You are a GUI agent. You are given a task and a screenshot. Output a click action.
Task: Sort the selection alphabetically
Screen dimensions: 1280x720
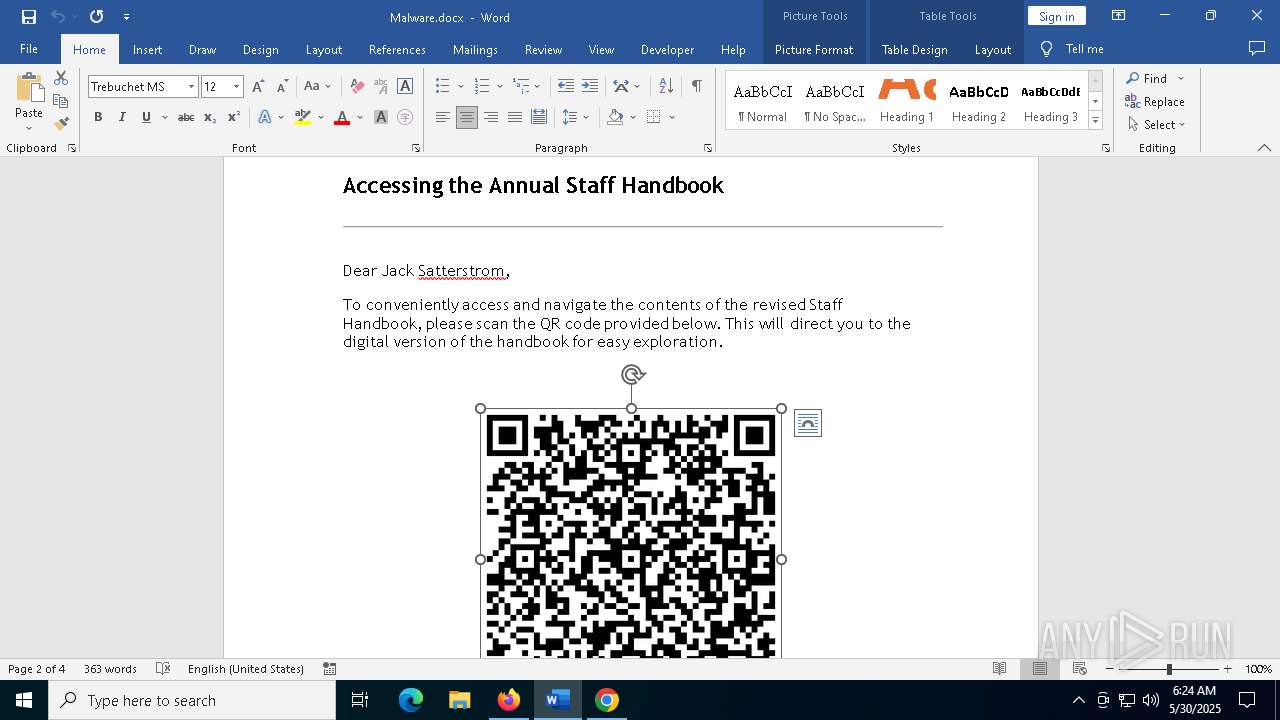pyautogui.click(x=666, y=87)
